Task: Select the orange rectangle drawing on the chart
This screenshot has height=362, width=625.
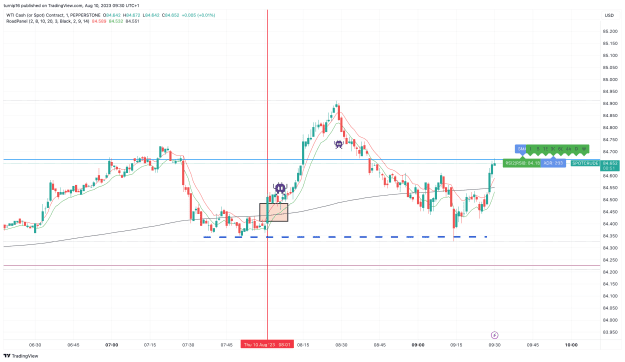Action: (273, 212)
